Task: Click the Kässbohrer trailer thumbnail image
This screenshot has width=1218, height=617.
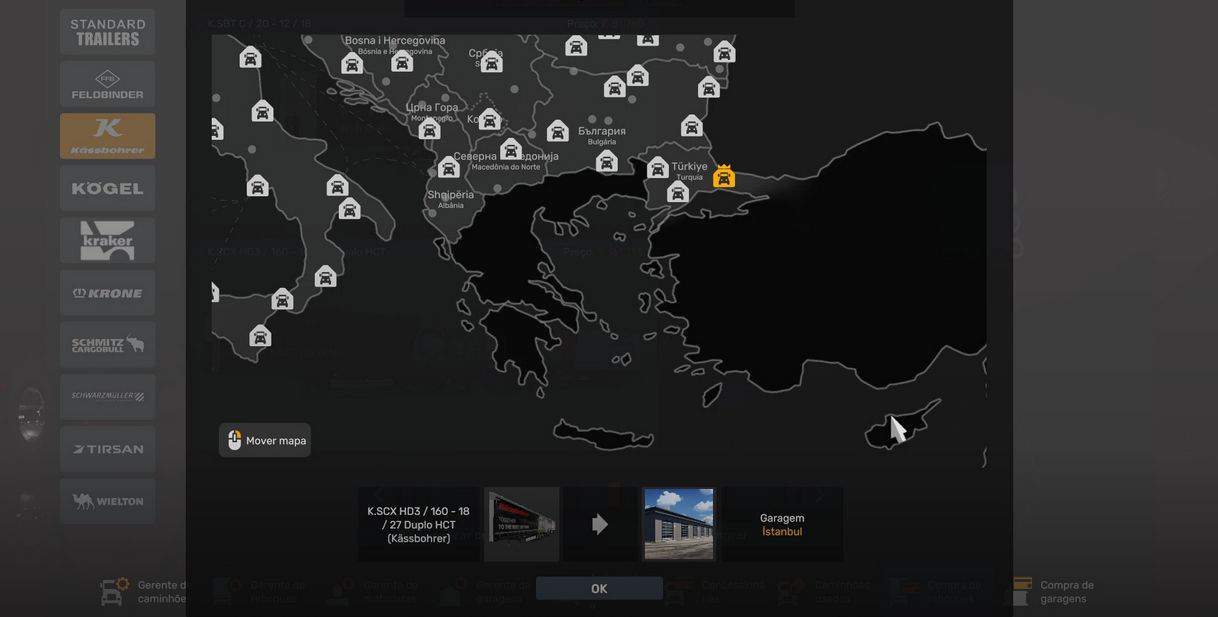Action: 522,524
